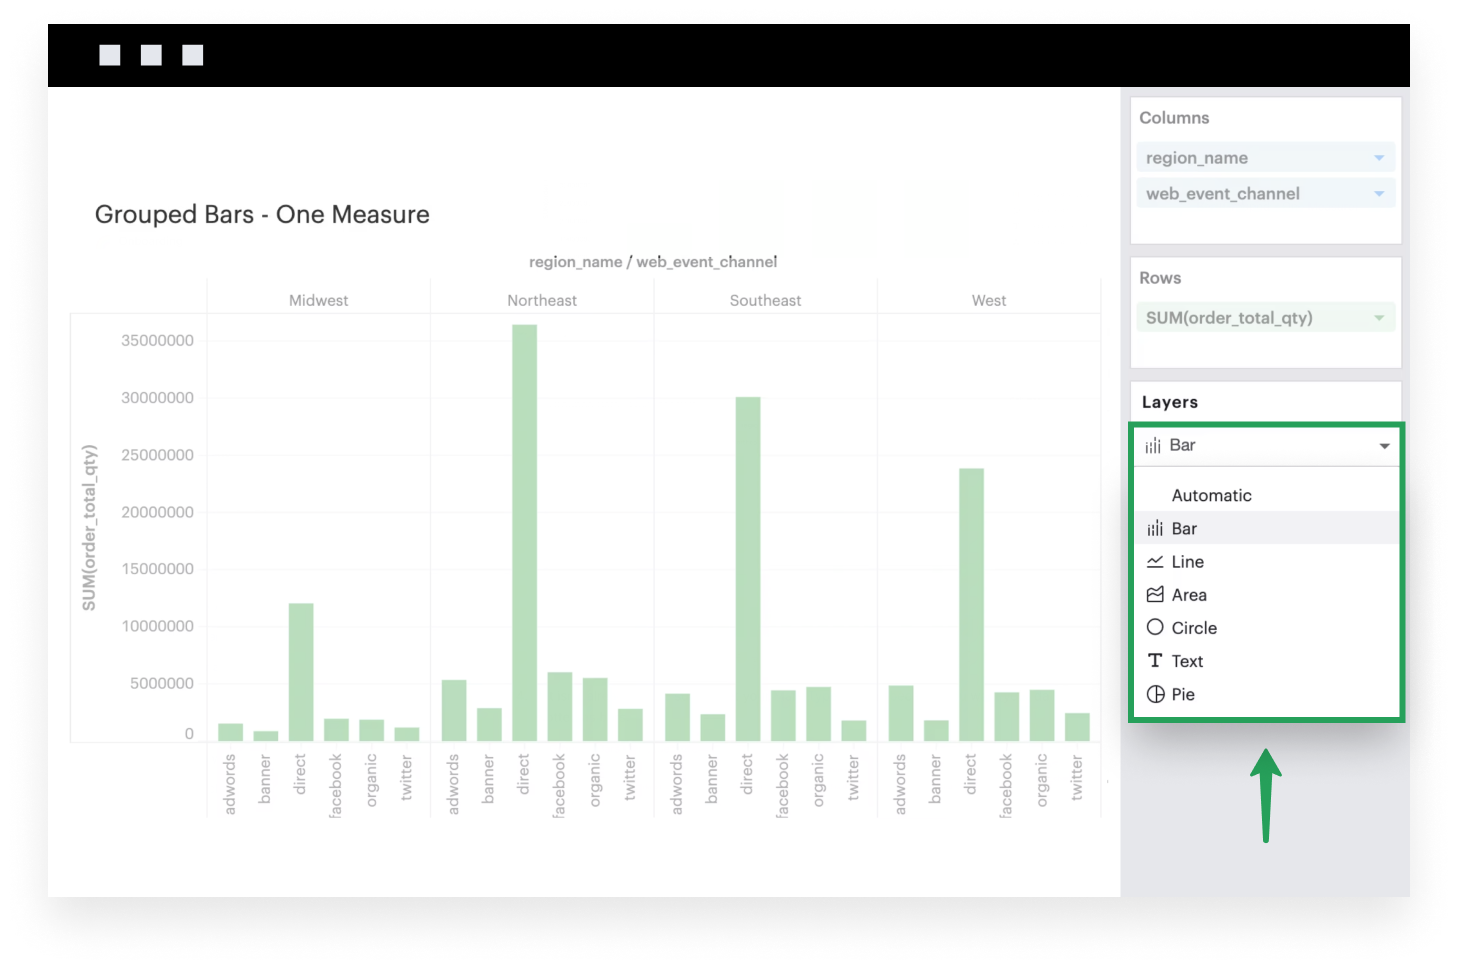The height and width of the screenshot is (969, 1458).
Task: Click bar icon in Layers selector field
Action: click(x=1153, y=446)
